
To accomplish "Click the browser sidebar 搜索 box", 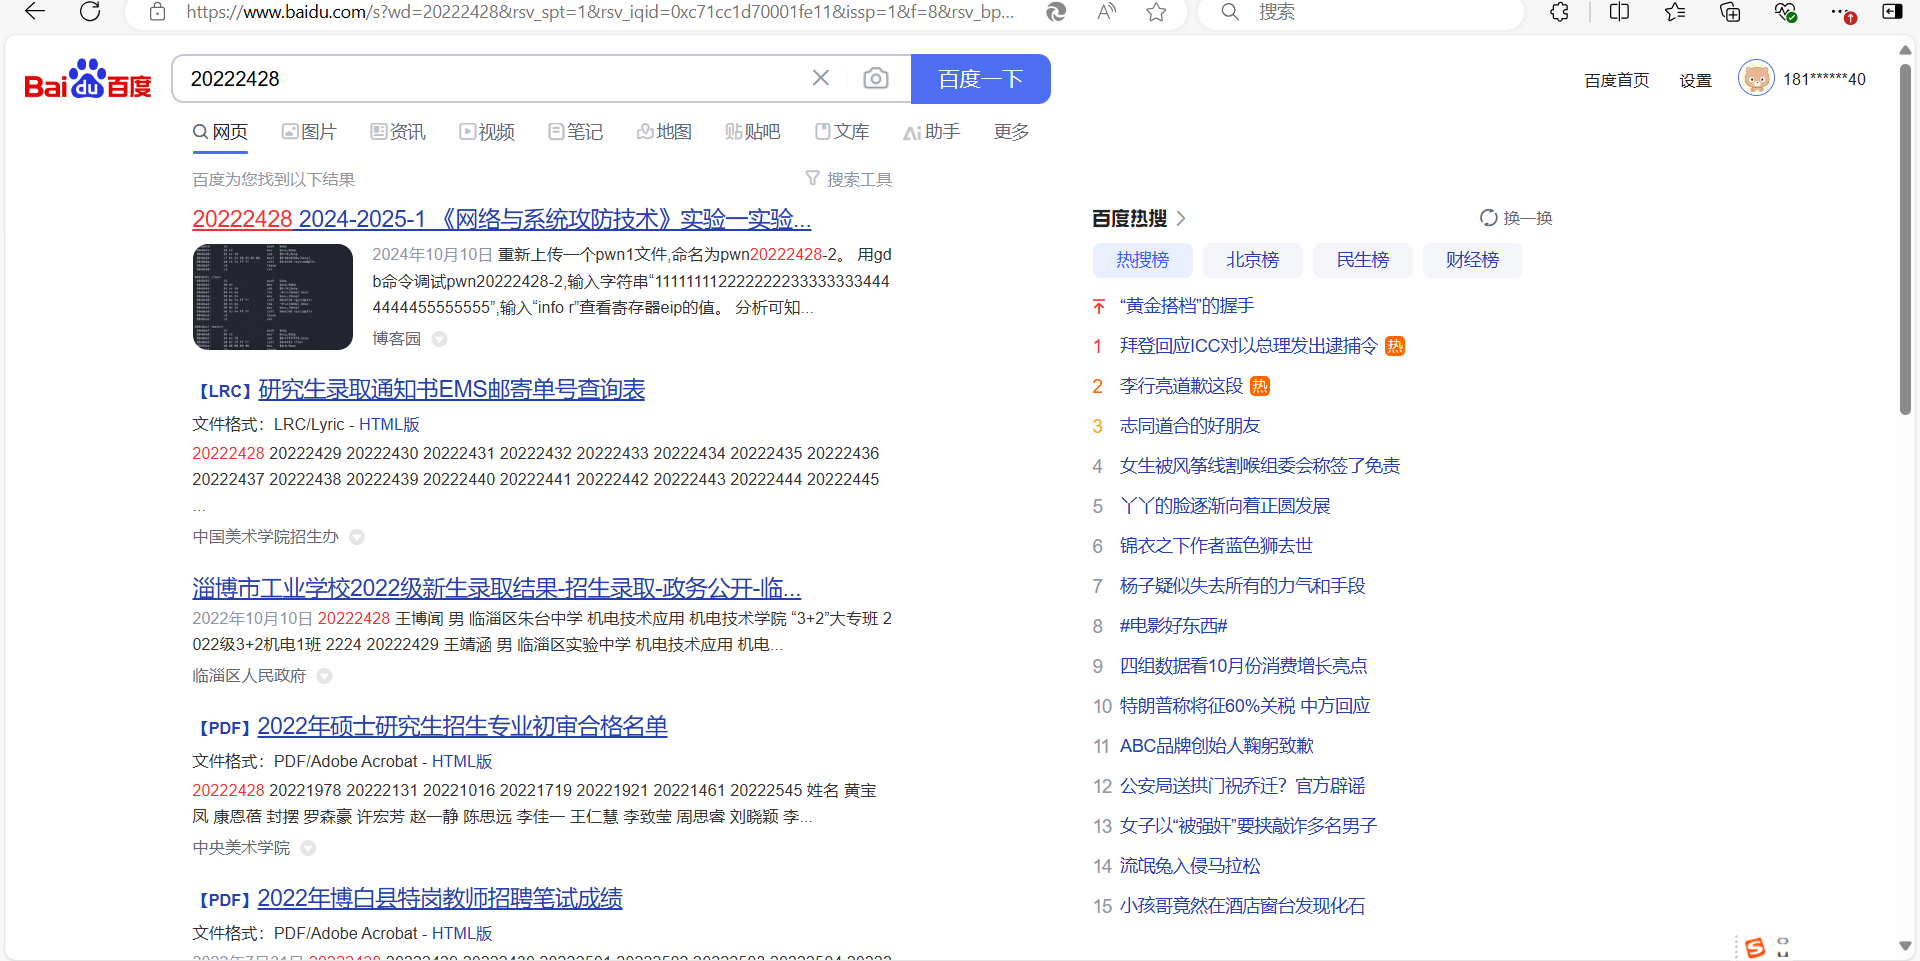I will pyautogui.click(x=1360, y=12).
